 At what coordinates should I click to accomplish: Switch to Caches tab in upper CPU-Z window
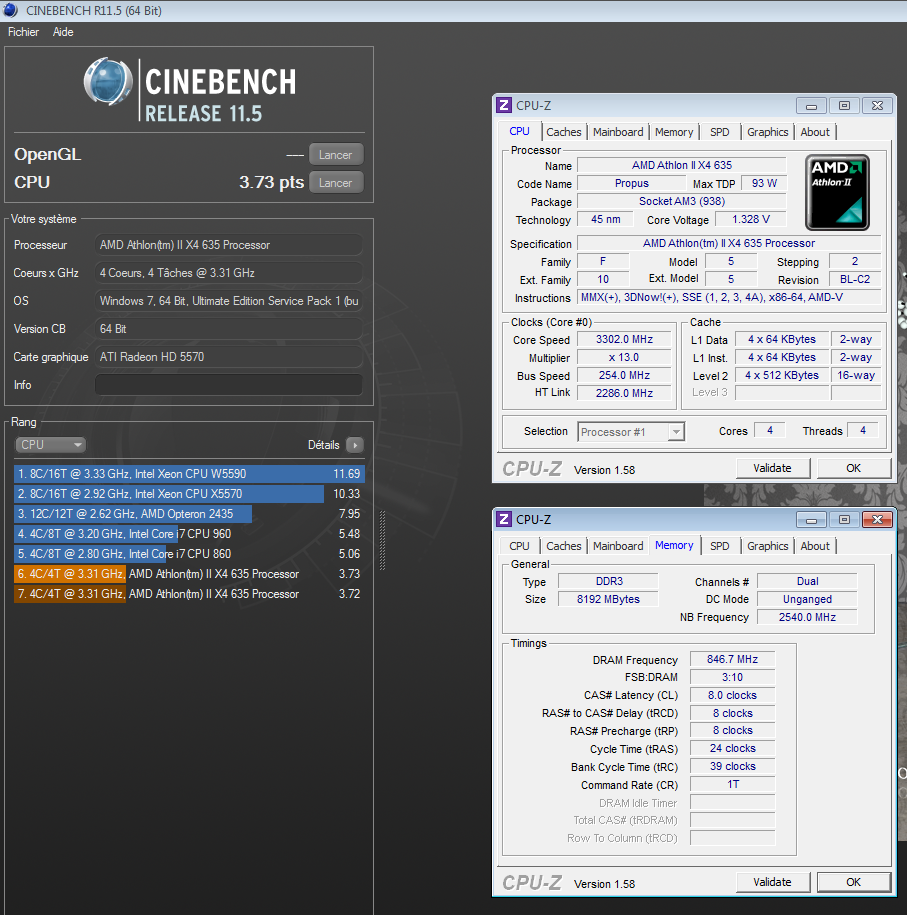(x=564, y=132)
